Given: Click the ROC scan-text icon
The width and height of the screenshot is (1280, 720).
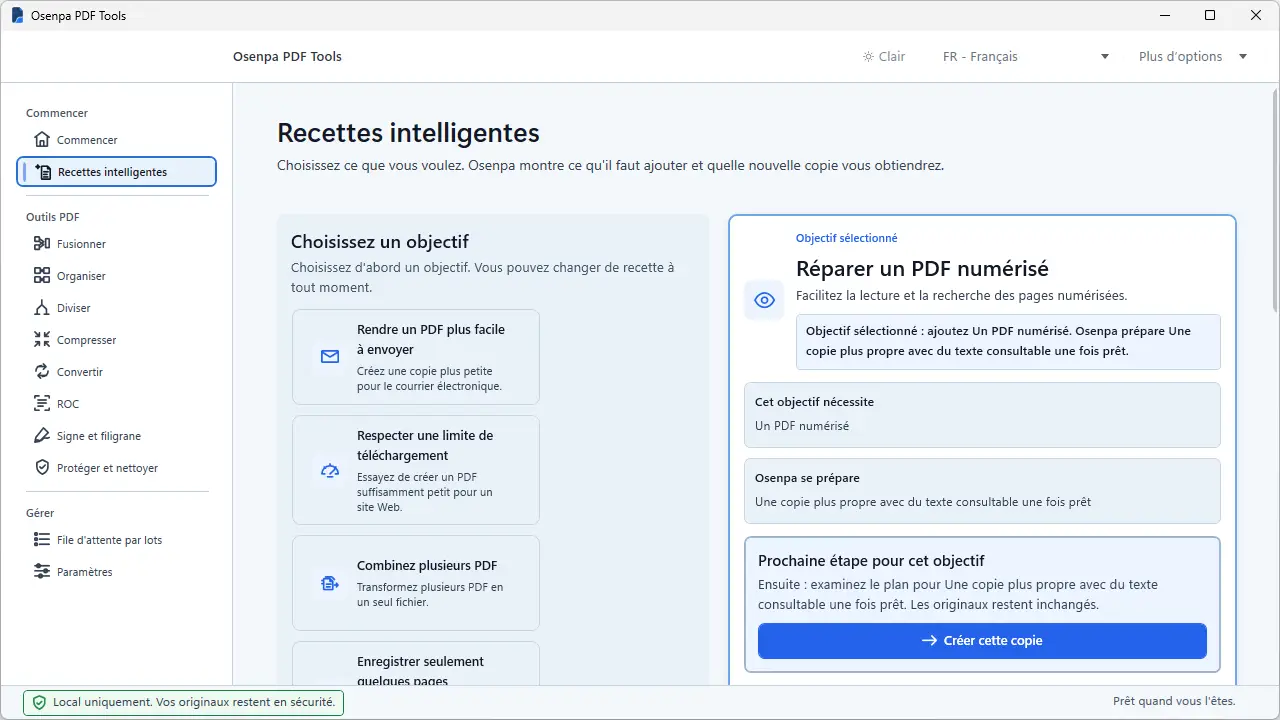Looking at the screenshot, I should point(42,404).
